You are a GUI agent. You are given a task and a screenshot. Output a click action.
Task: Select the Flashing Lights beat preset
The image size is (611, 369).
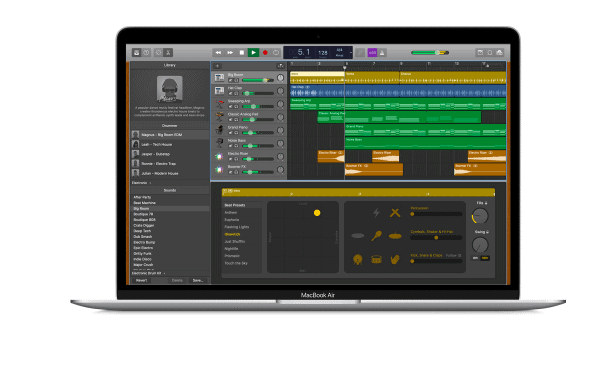point(237,227)
